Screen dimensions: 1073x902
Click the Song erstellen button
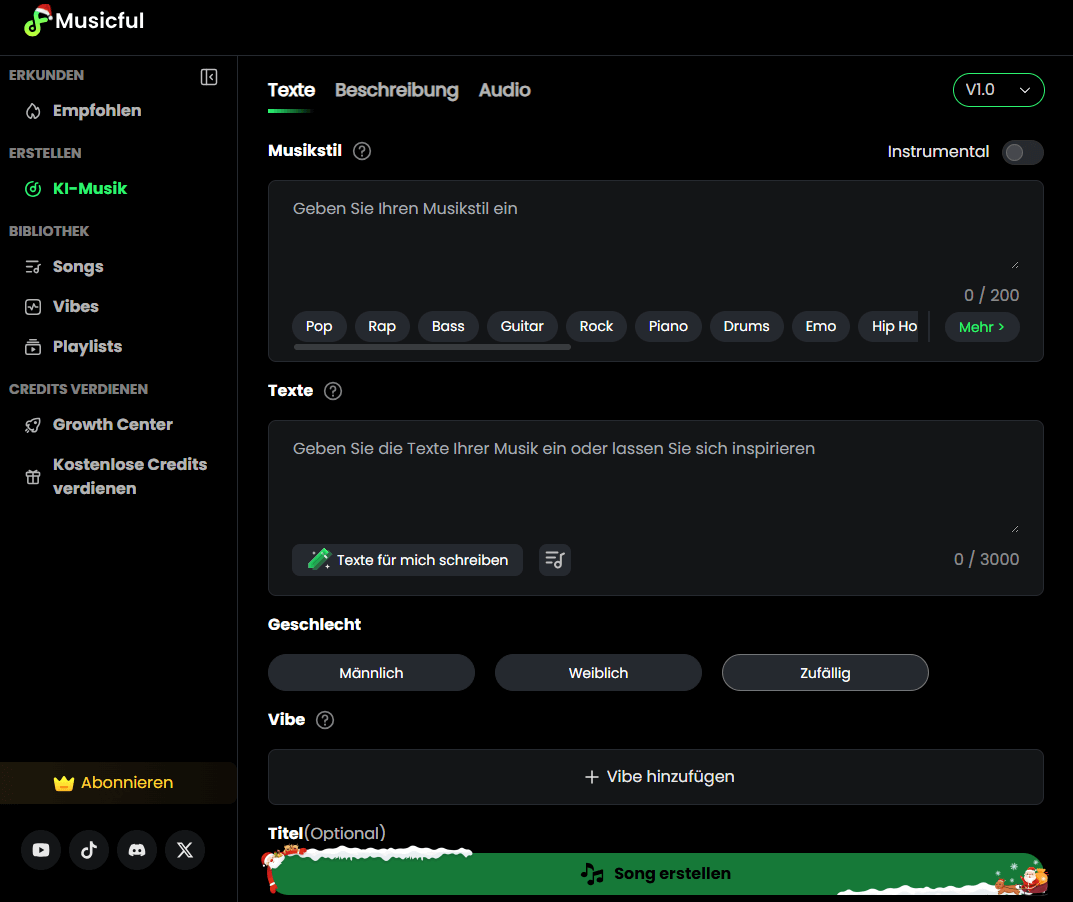coord(656,874)
